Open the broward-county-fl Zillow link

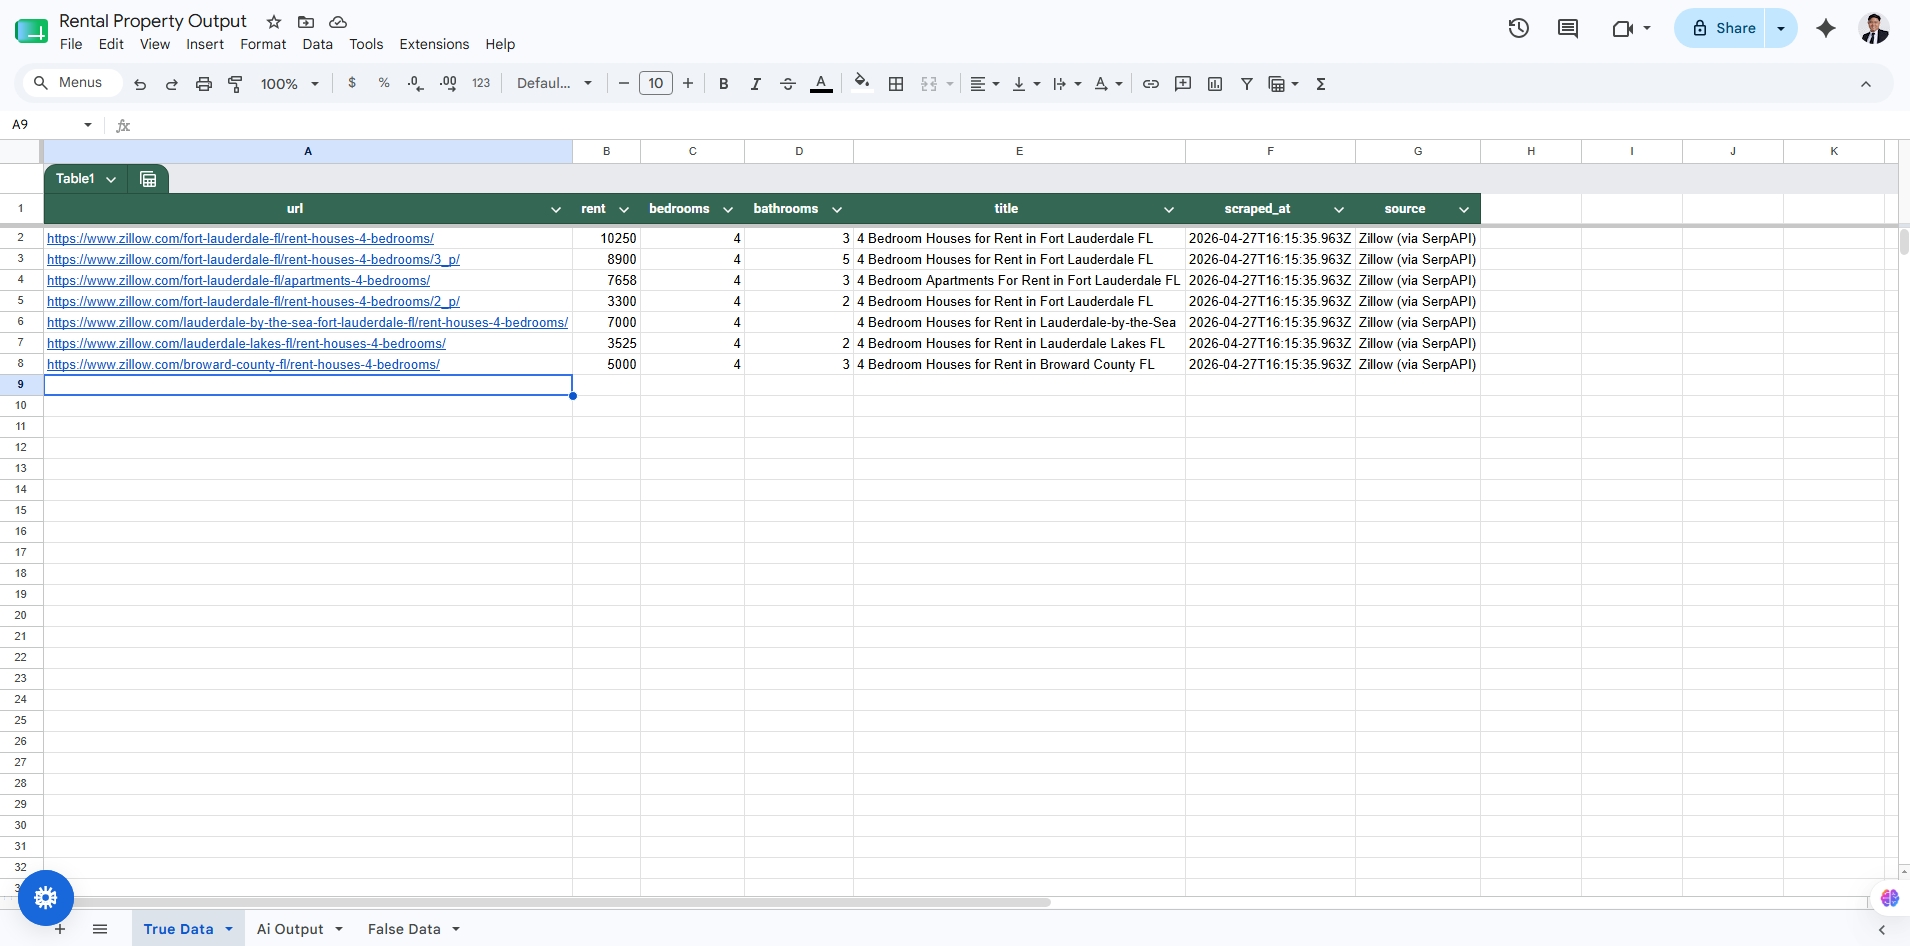243,365
